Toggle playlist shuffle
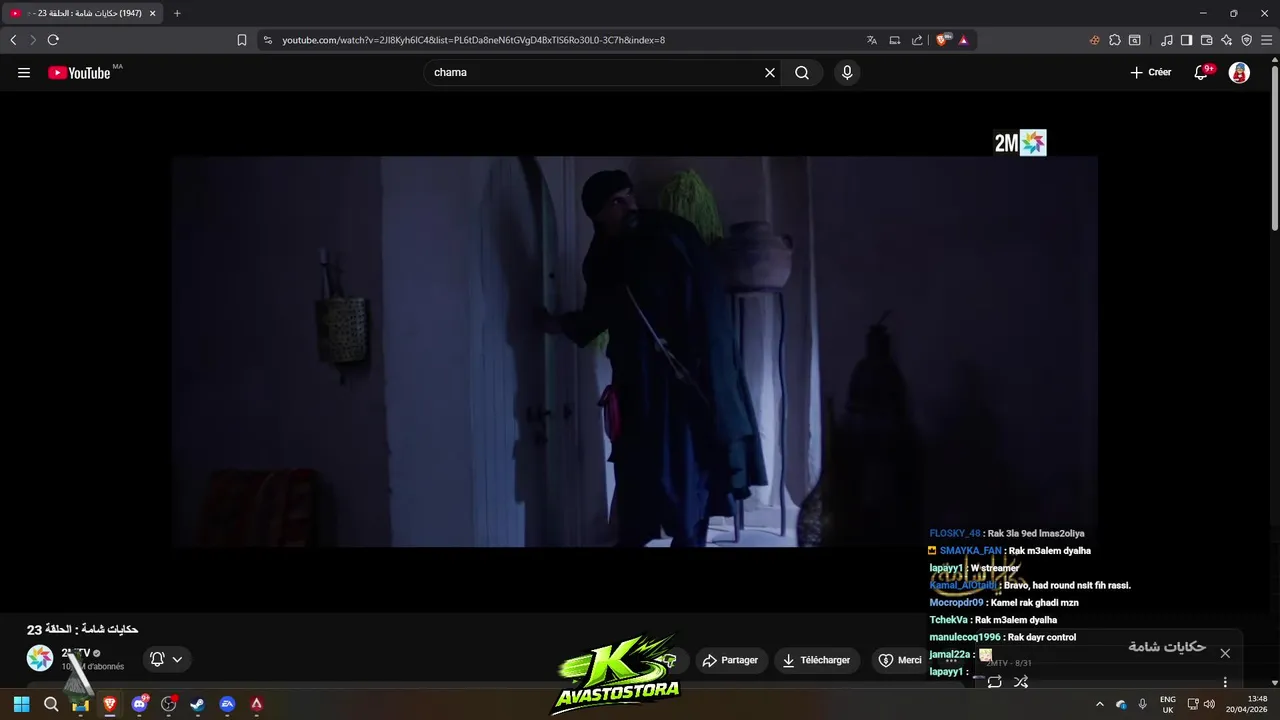The image size is (1280, 720). click(1021, 682)
